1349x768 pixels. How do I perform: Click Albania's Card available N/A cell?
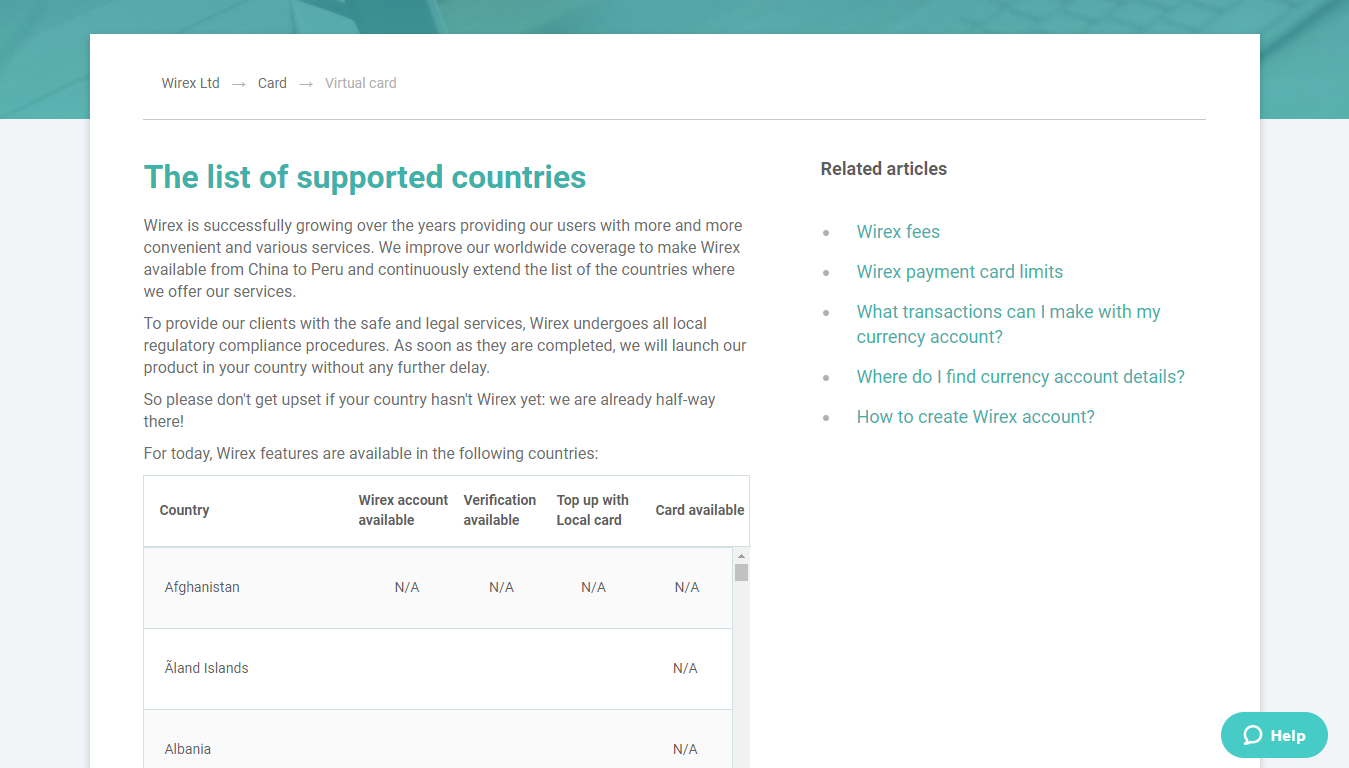point(685,749)
